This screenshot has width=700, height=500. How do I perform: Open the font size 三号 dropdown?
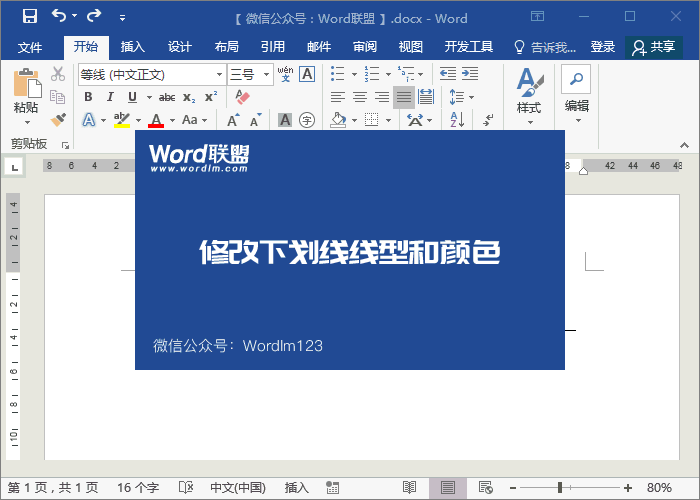pos(267,75)
